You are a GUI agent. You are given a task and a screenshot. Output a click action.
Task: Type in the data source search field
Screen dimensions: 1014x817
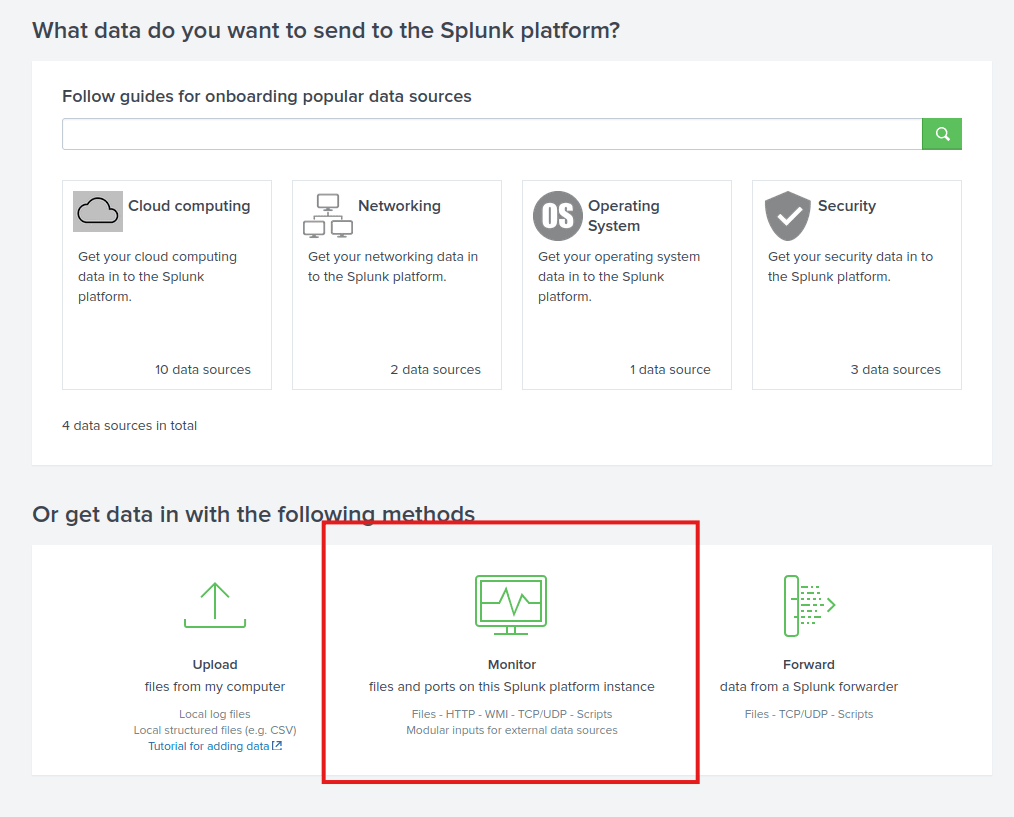coord(491,134)
